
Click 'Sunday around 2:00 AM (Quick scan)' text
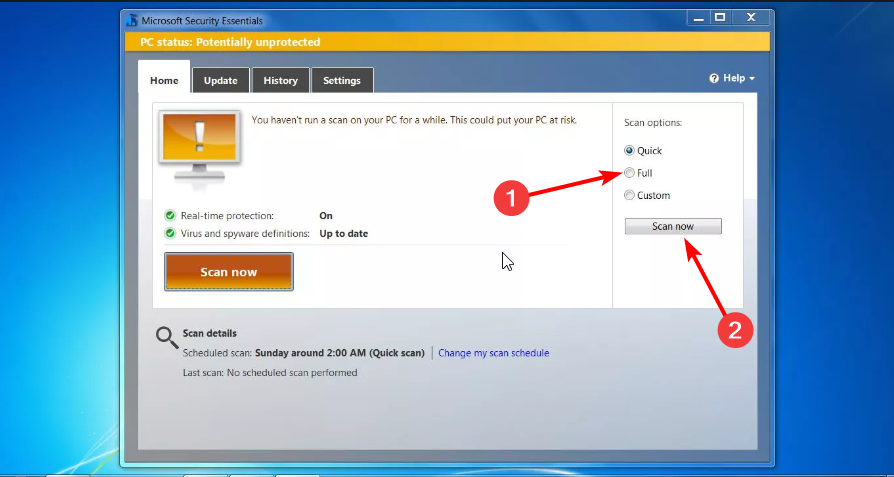point(340,353)
